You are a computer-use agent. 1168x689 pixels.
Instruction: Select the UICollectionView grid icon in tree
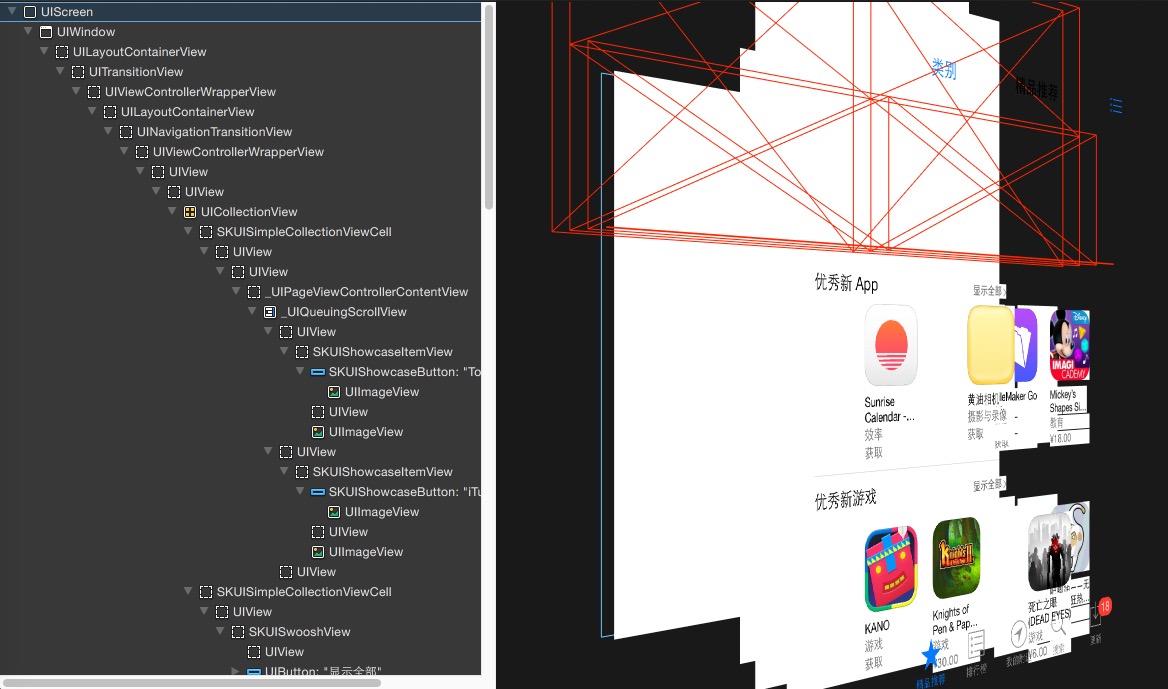point(190,212)
